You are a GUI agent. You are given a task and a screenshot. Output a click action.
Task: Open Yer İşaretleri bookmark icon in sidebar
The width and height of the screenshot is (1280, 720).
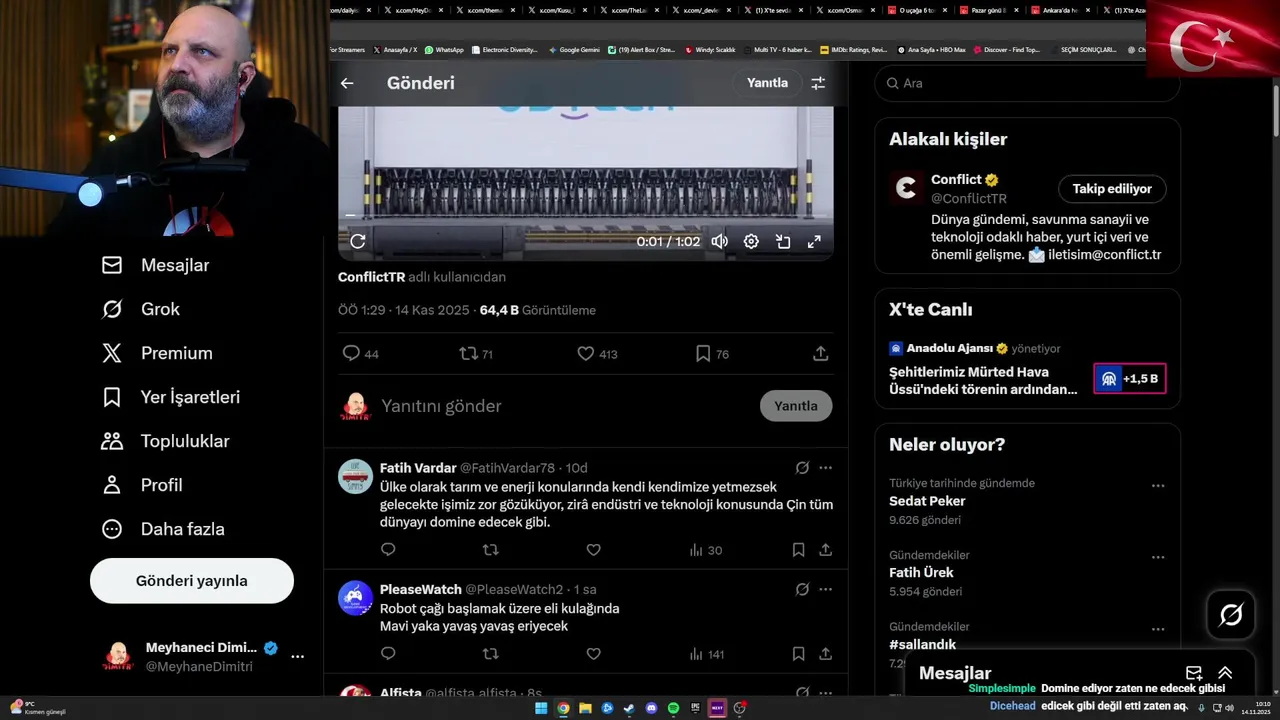(112, 397)
